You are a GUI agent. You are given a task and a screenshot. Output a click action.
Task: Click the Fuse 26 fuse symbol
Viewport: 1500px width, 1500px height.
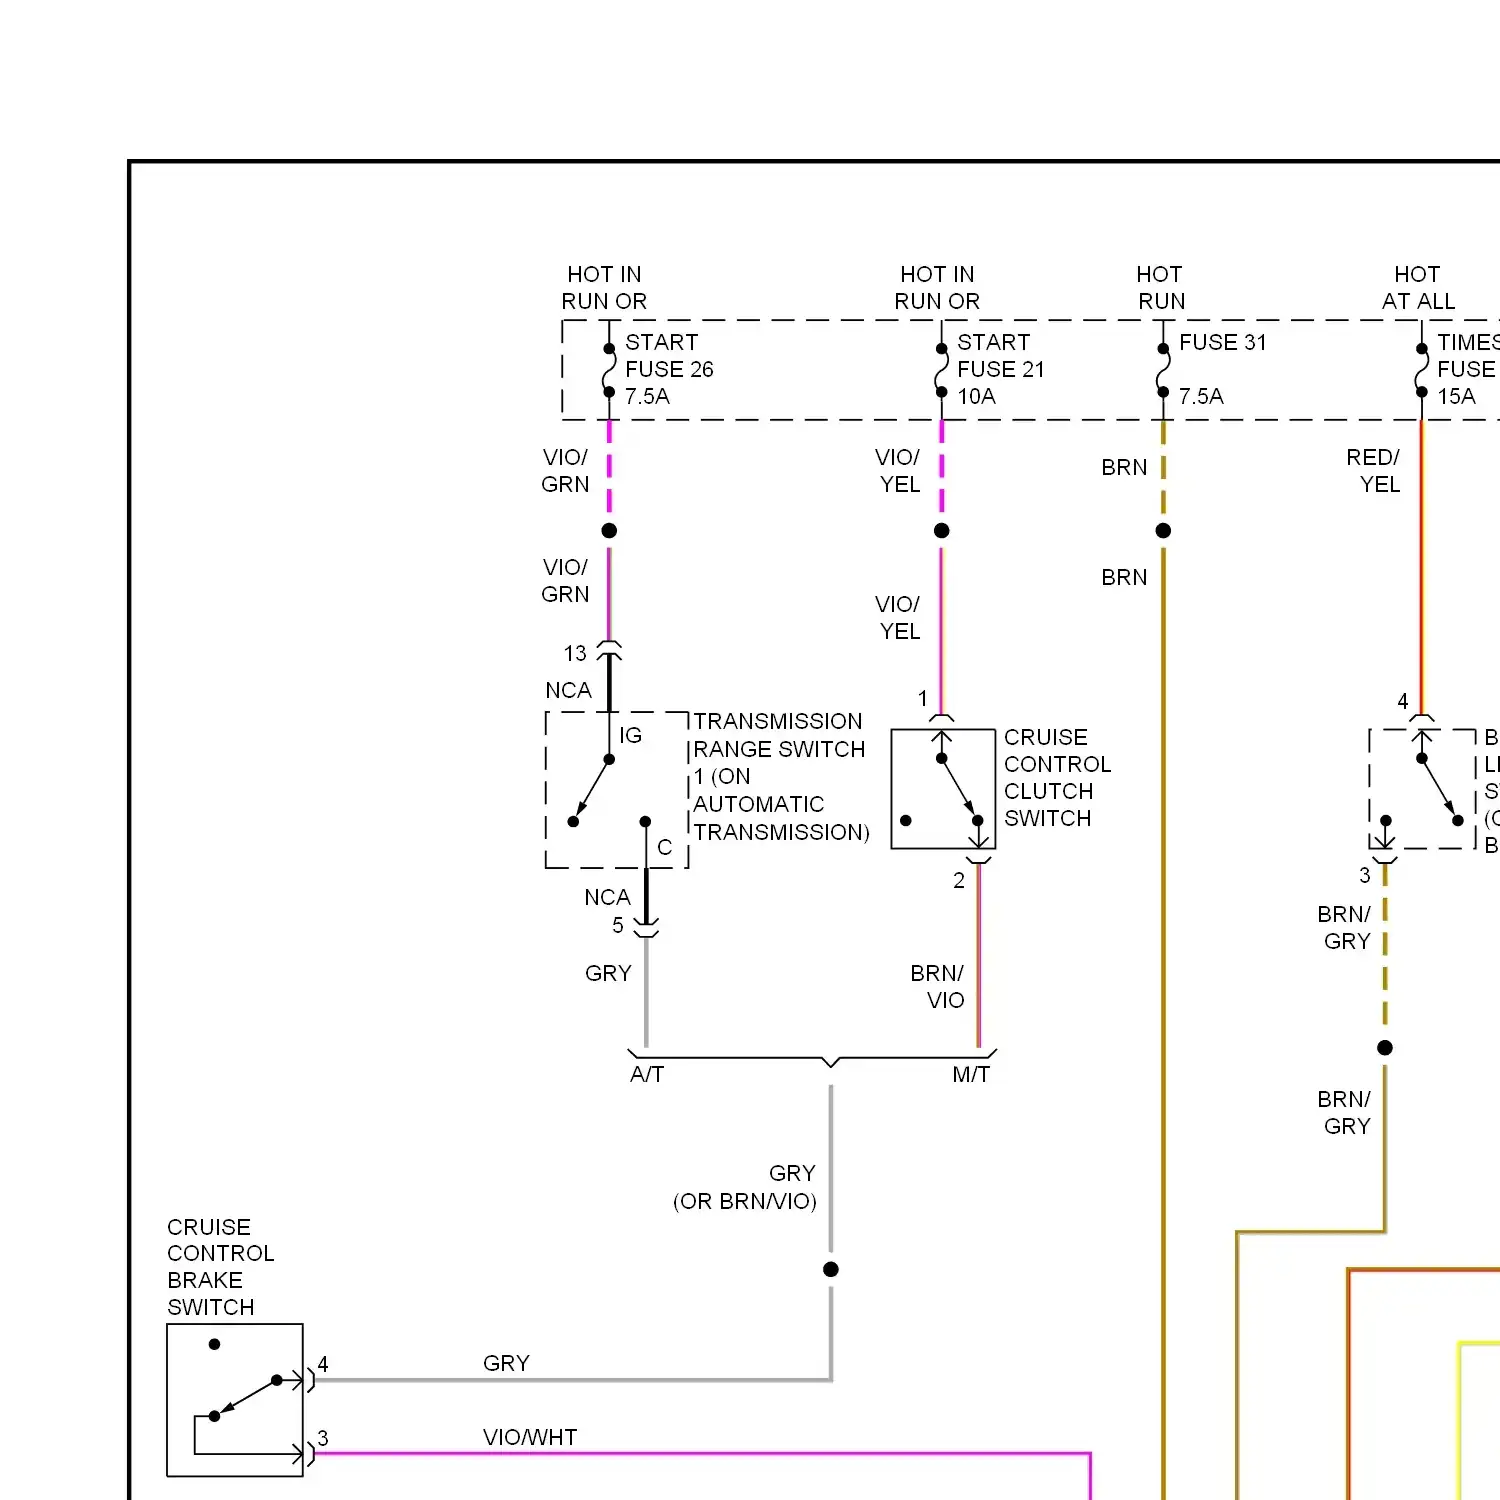[609, 370]
